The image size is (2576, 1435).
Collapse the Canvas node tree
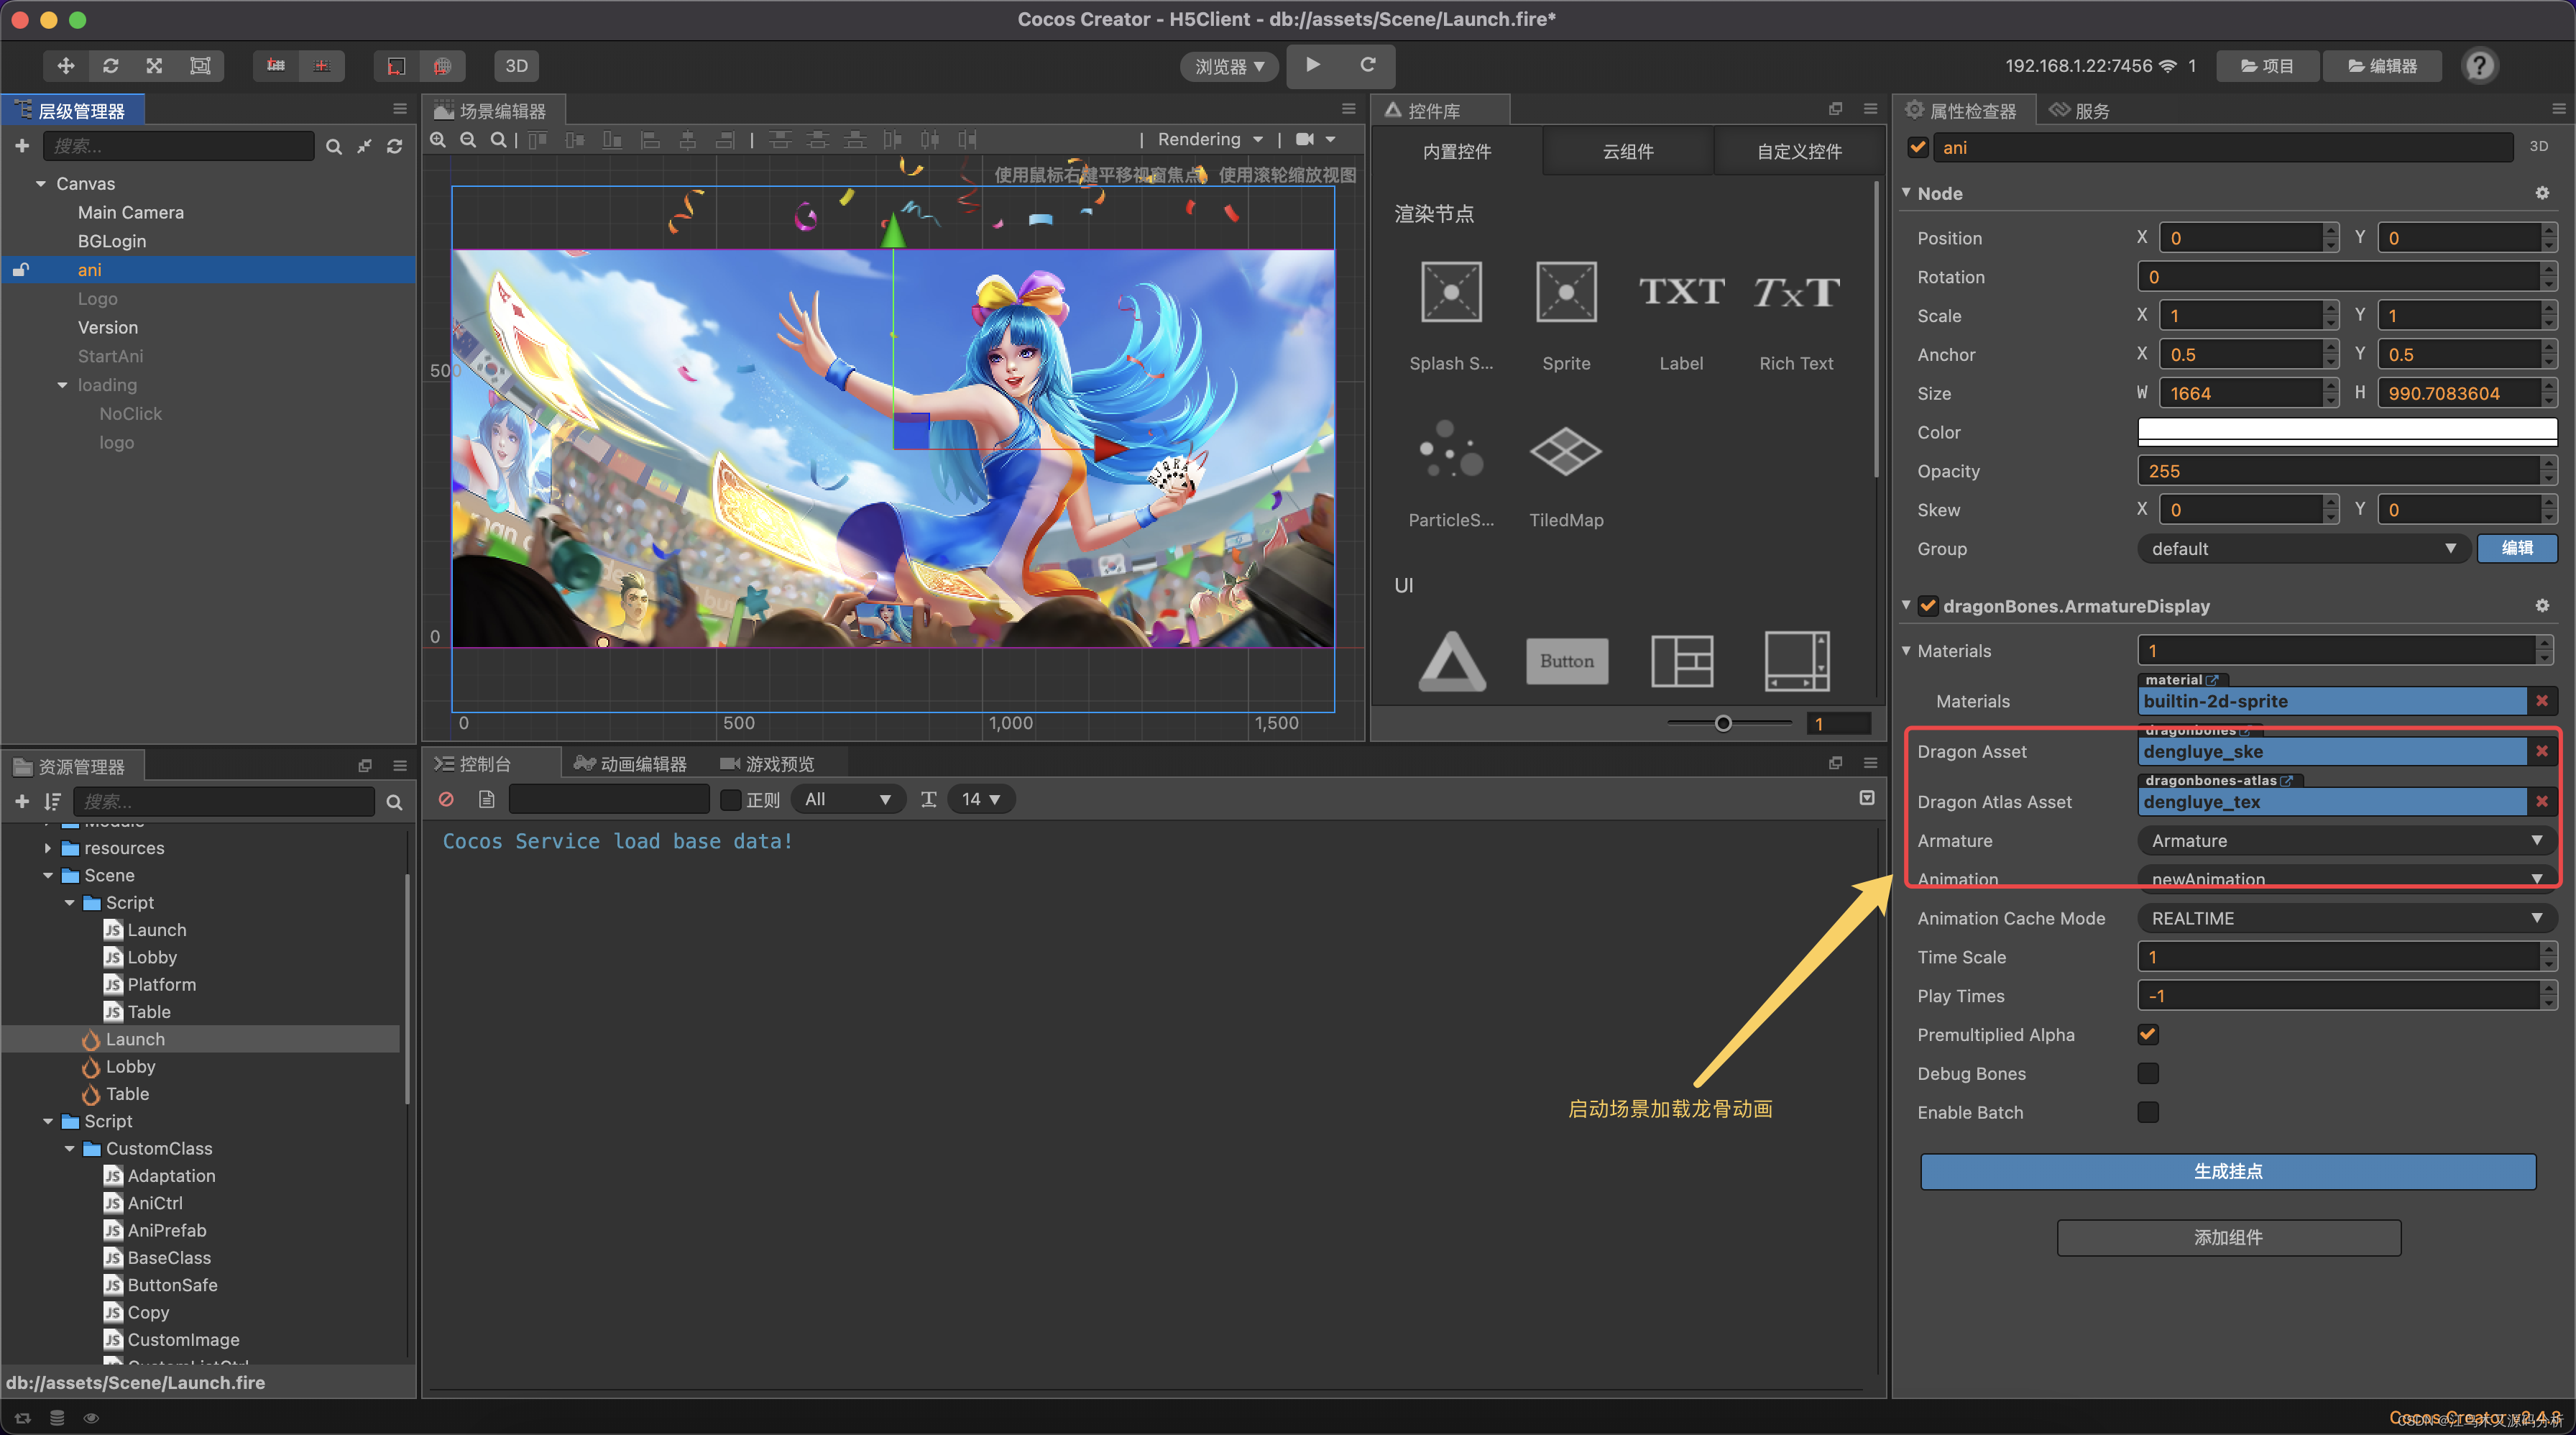(x=41, y=184)
